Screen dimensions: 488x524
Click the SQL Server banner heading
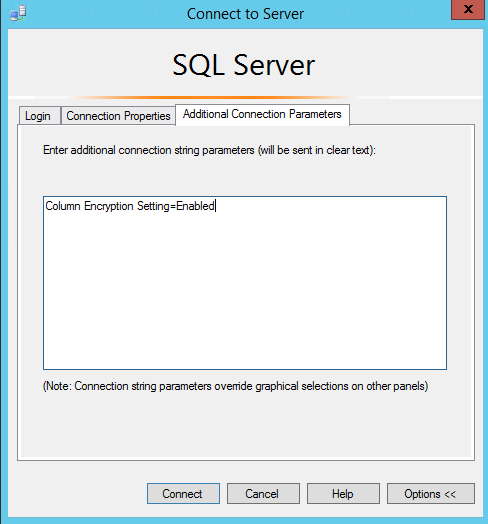pyautogui.click(x=244, y=65)
